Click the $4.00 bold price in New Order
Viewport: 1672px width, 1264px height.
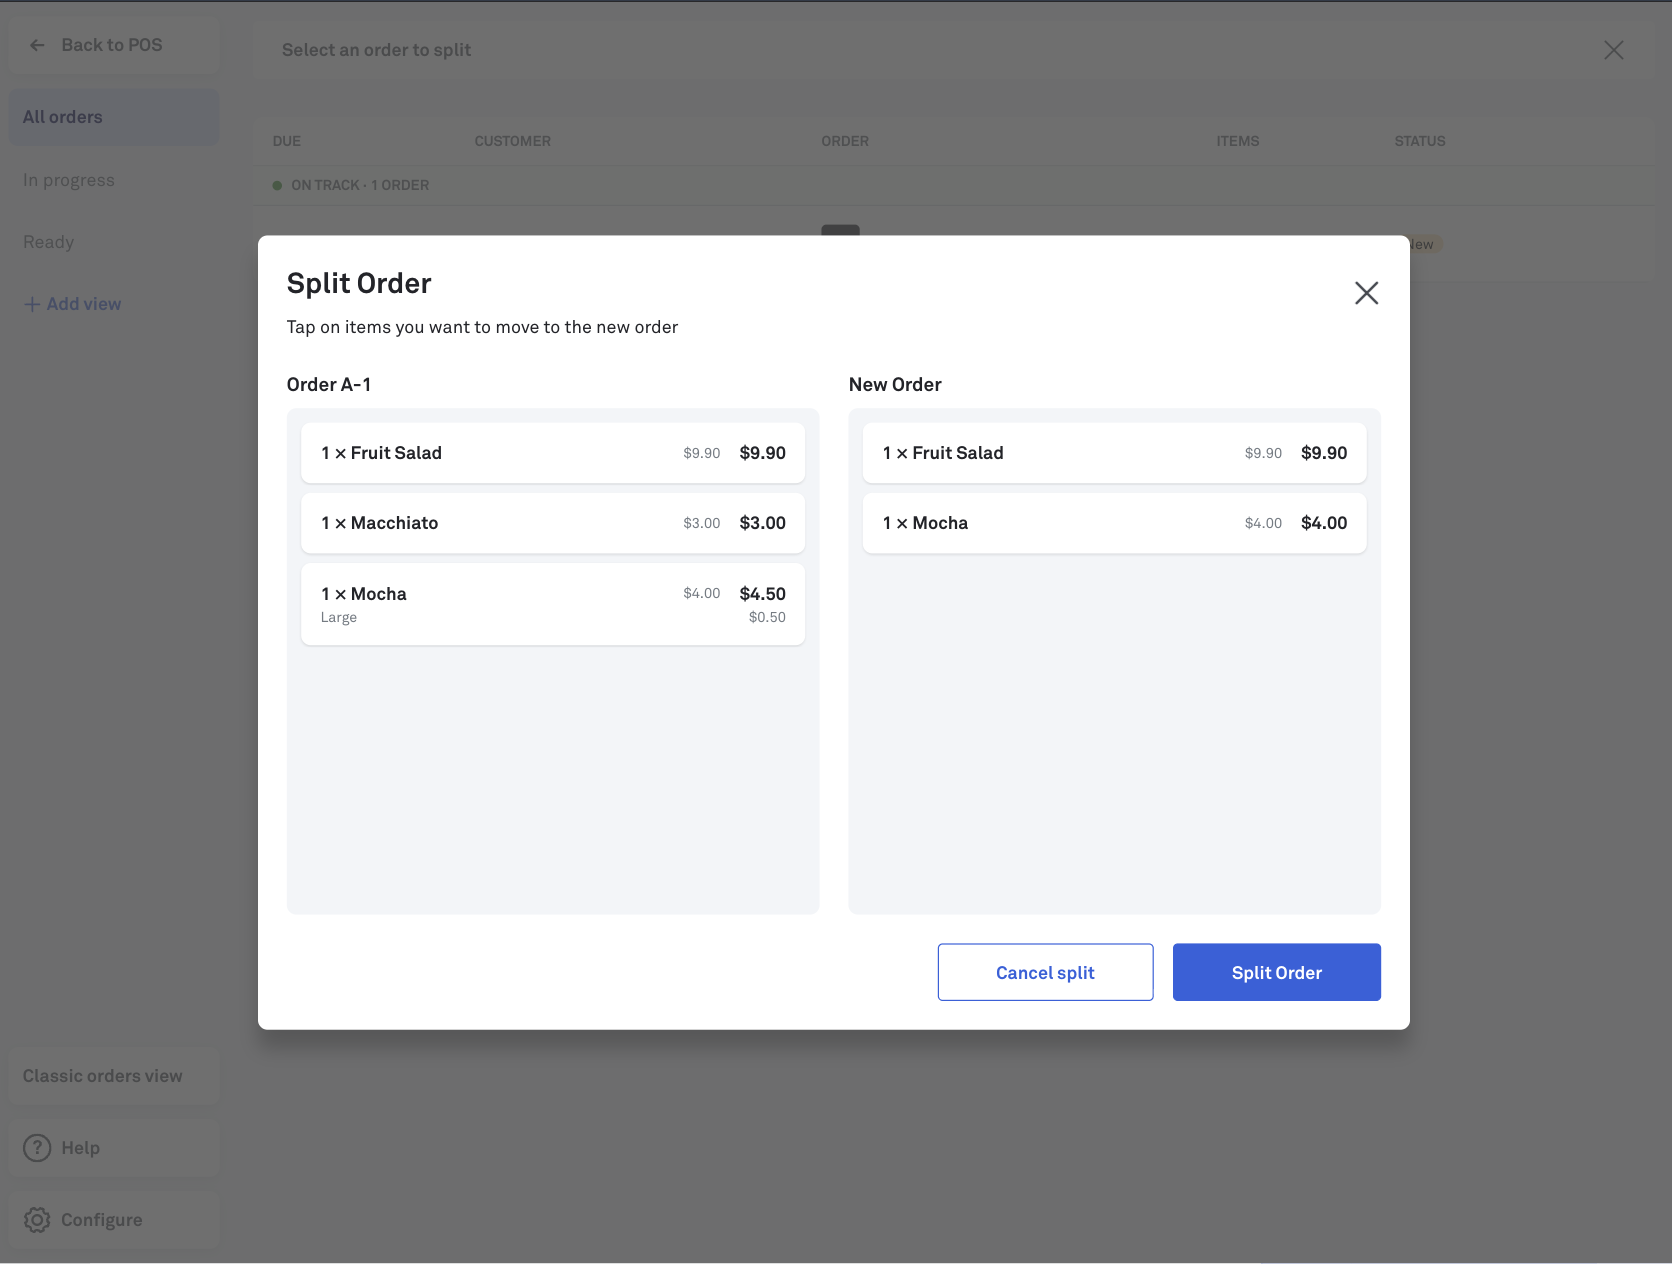click(1324, 523)
